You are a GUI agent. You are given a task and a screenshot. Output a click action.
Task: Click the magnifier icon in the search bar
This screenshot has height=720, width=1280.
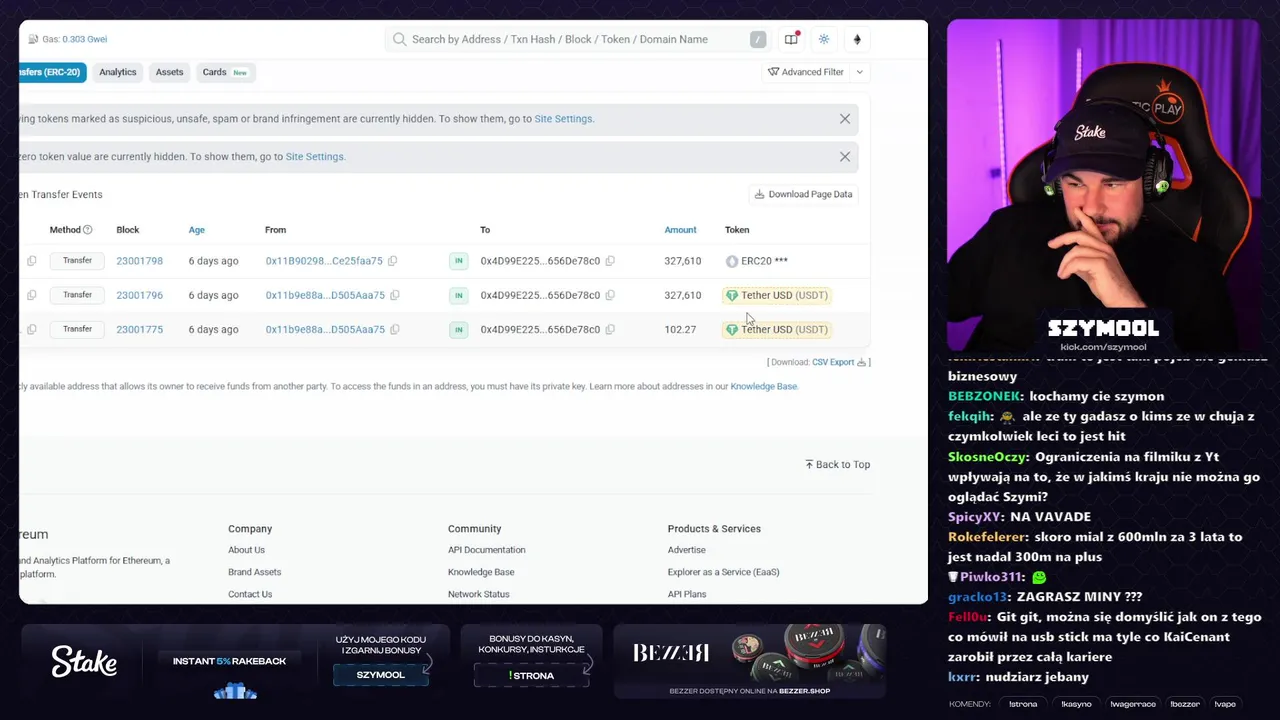tap(400, 39)
